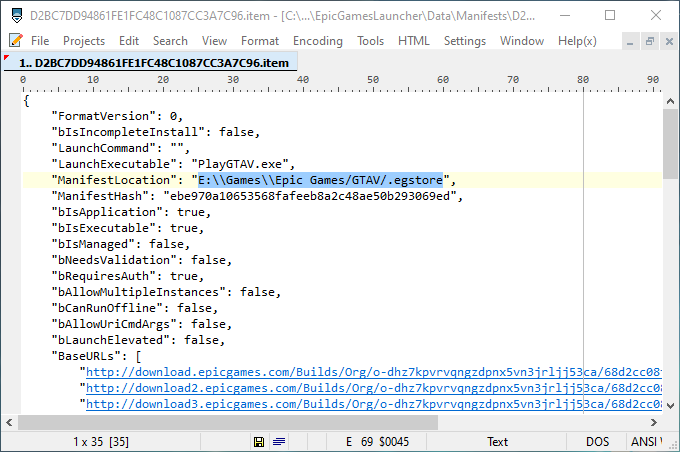
Task: Open the download3.epicgames.com build URL
Action: (x=374, y=404)
